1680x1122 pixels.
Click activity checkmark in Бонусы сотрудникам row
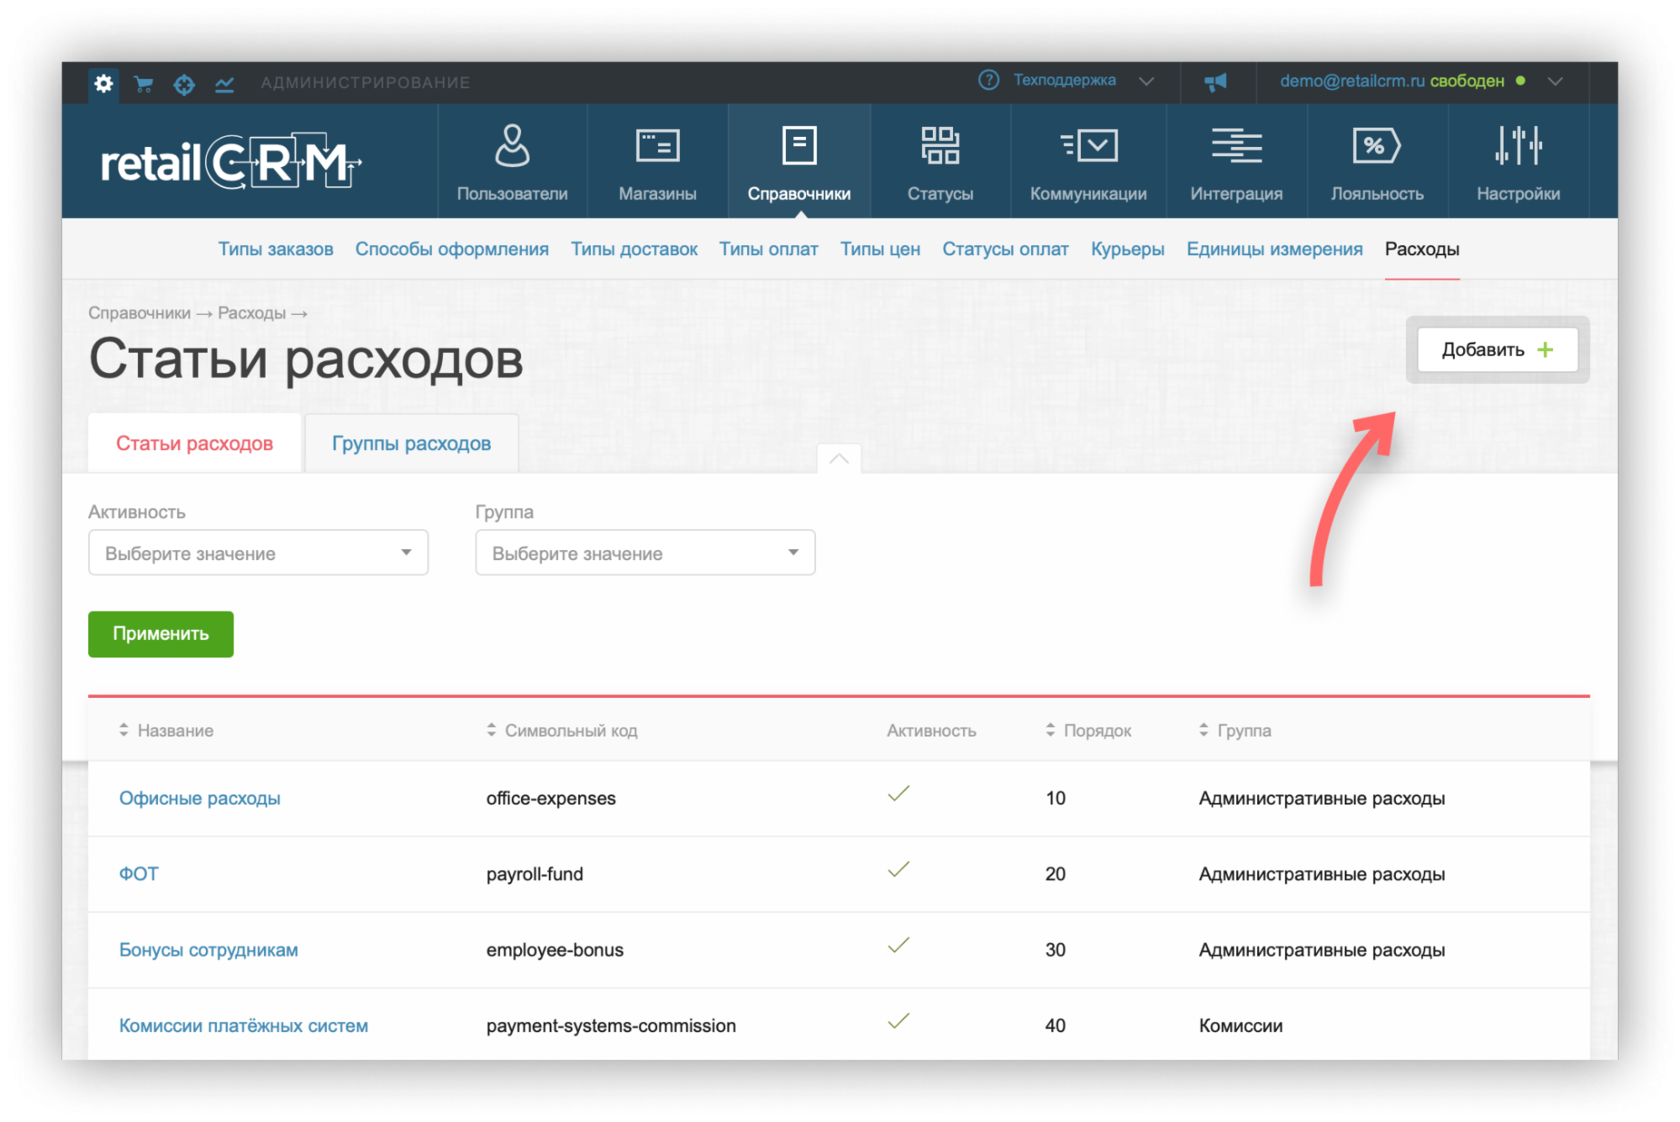point(899,946)
